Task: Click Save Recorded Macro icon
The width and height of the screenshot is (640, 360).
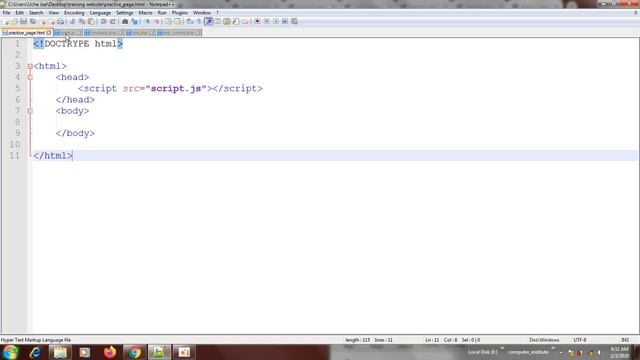Action: click(x=294, y=21)
